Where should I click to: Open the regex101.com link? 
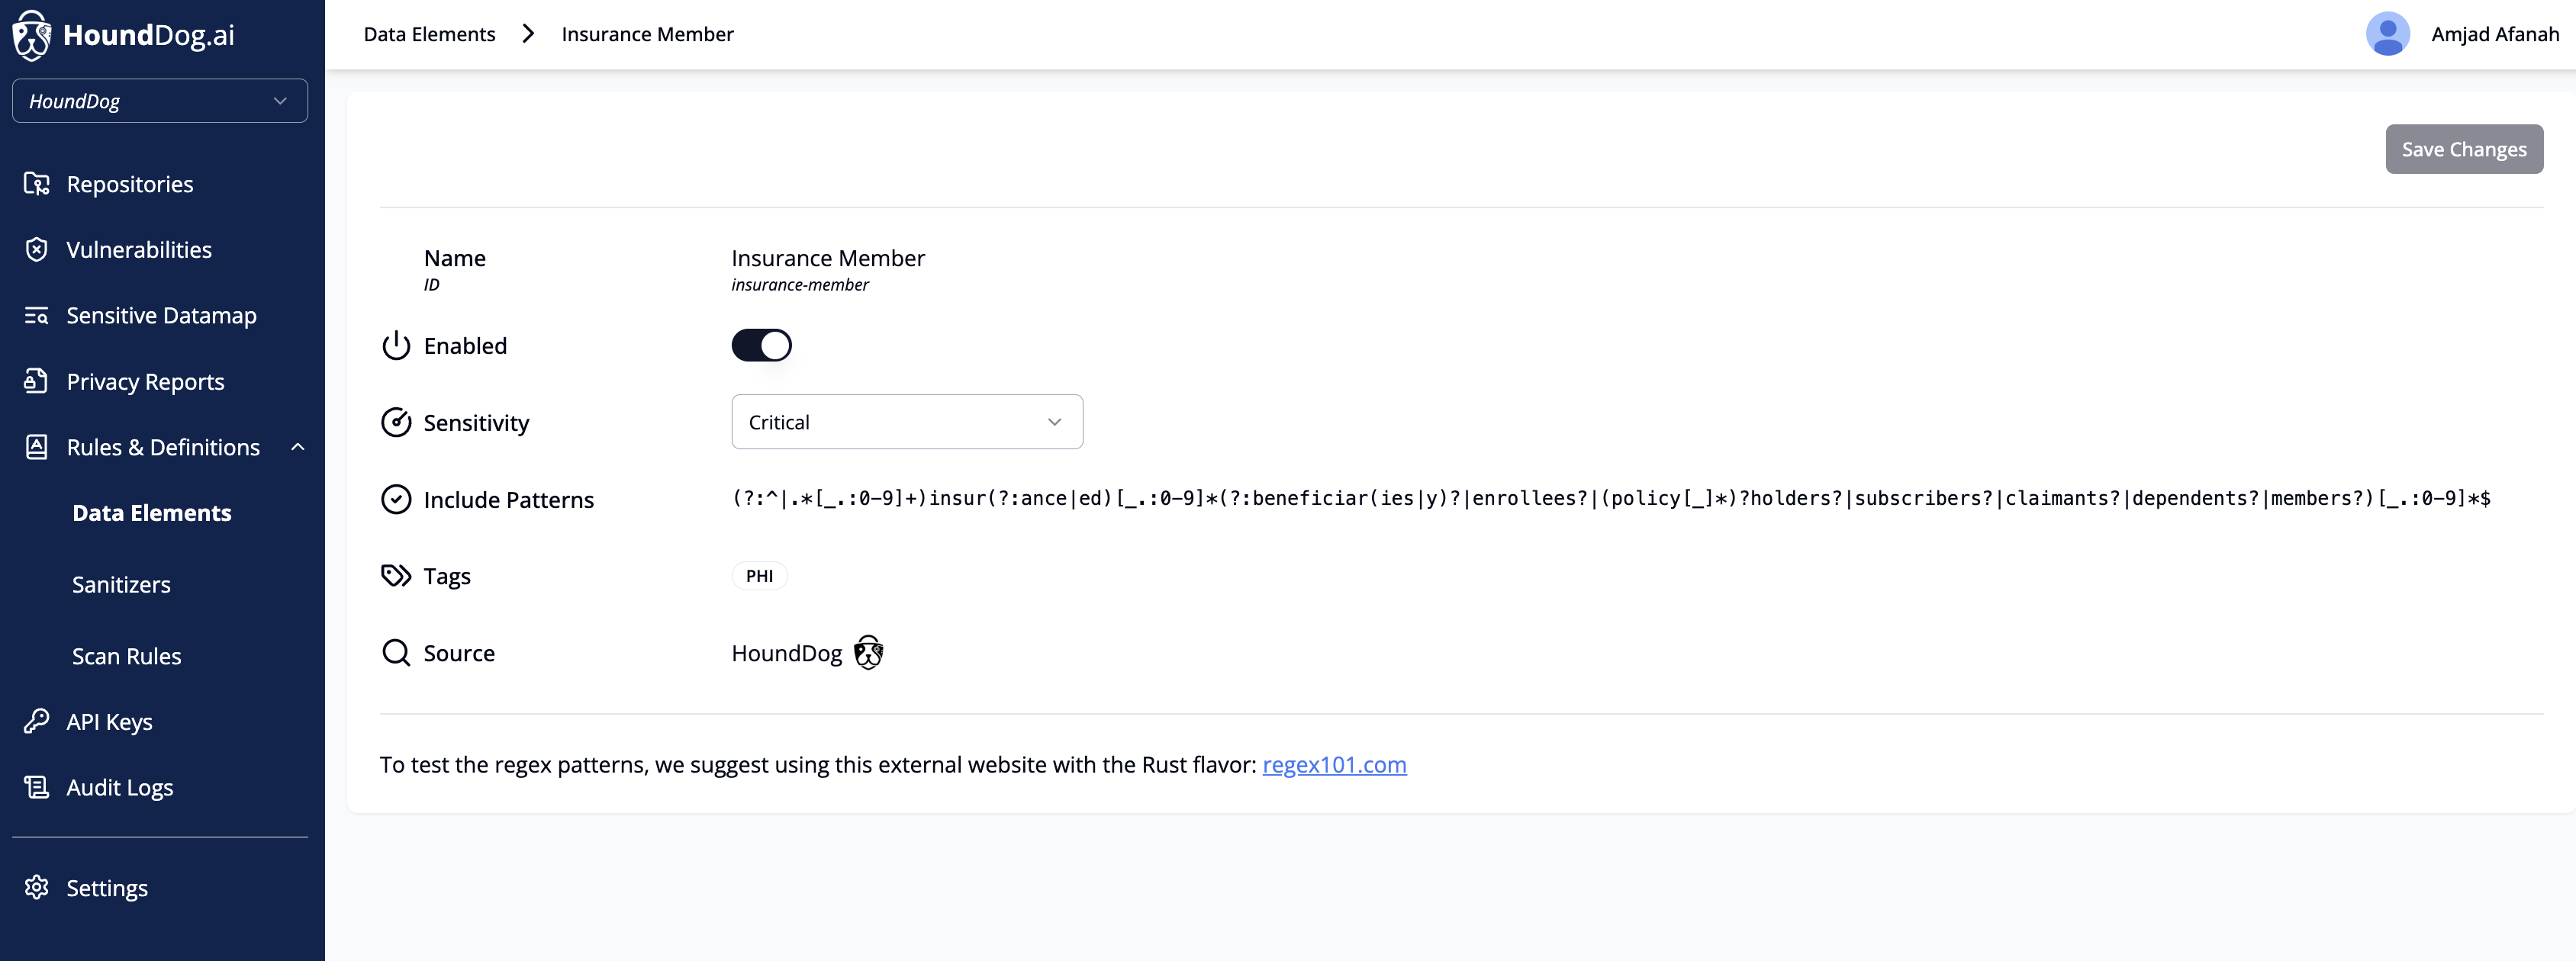point(1334,765)
